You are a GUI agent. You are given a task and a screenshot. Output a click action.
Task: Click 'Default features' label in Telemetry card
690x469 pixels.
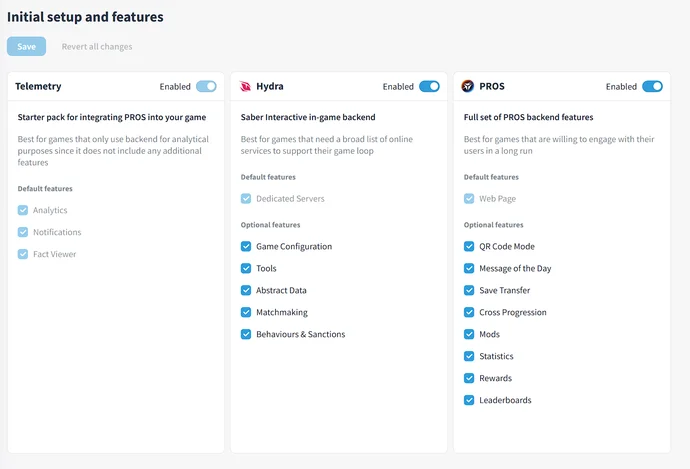45,188
